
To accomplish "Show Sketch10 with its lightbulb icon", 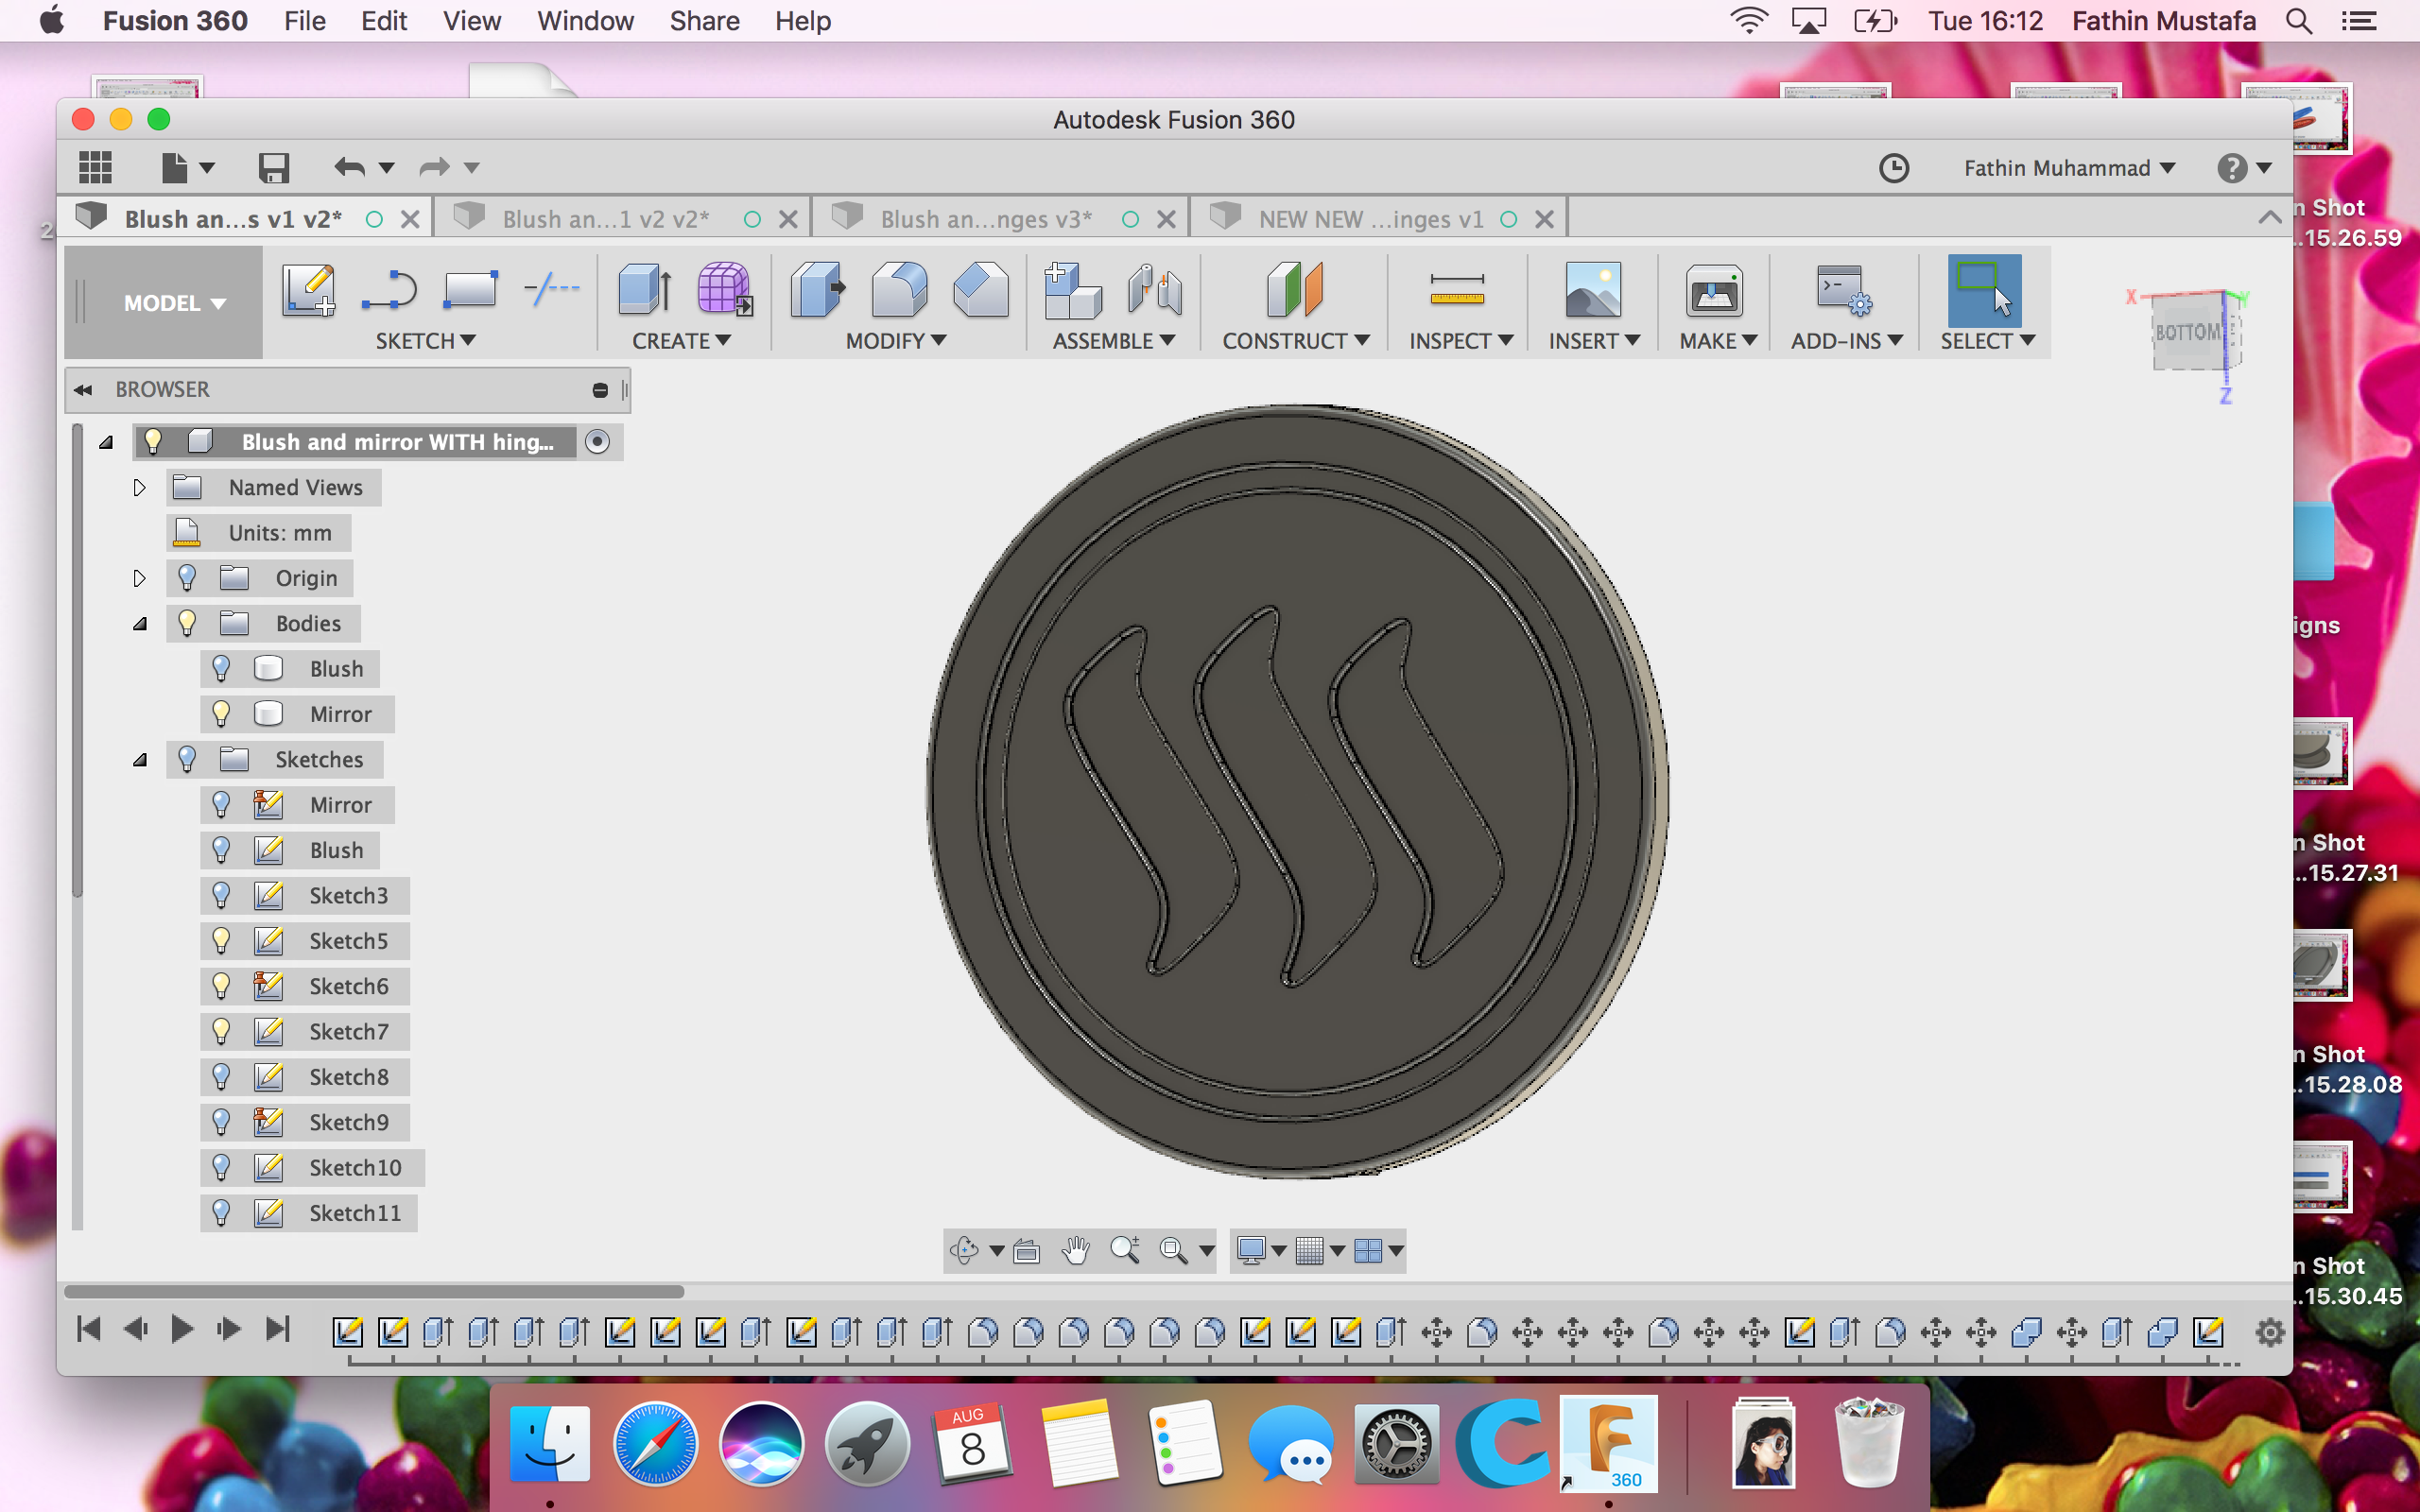I will point(221,1168).
